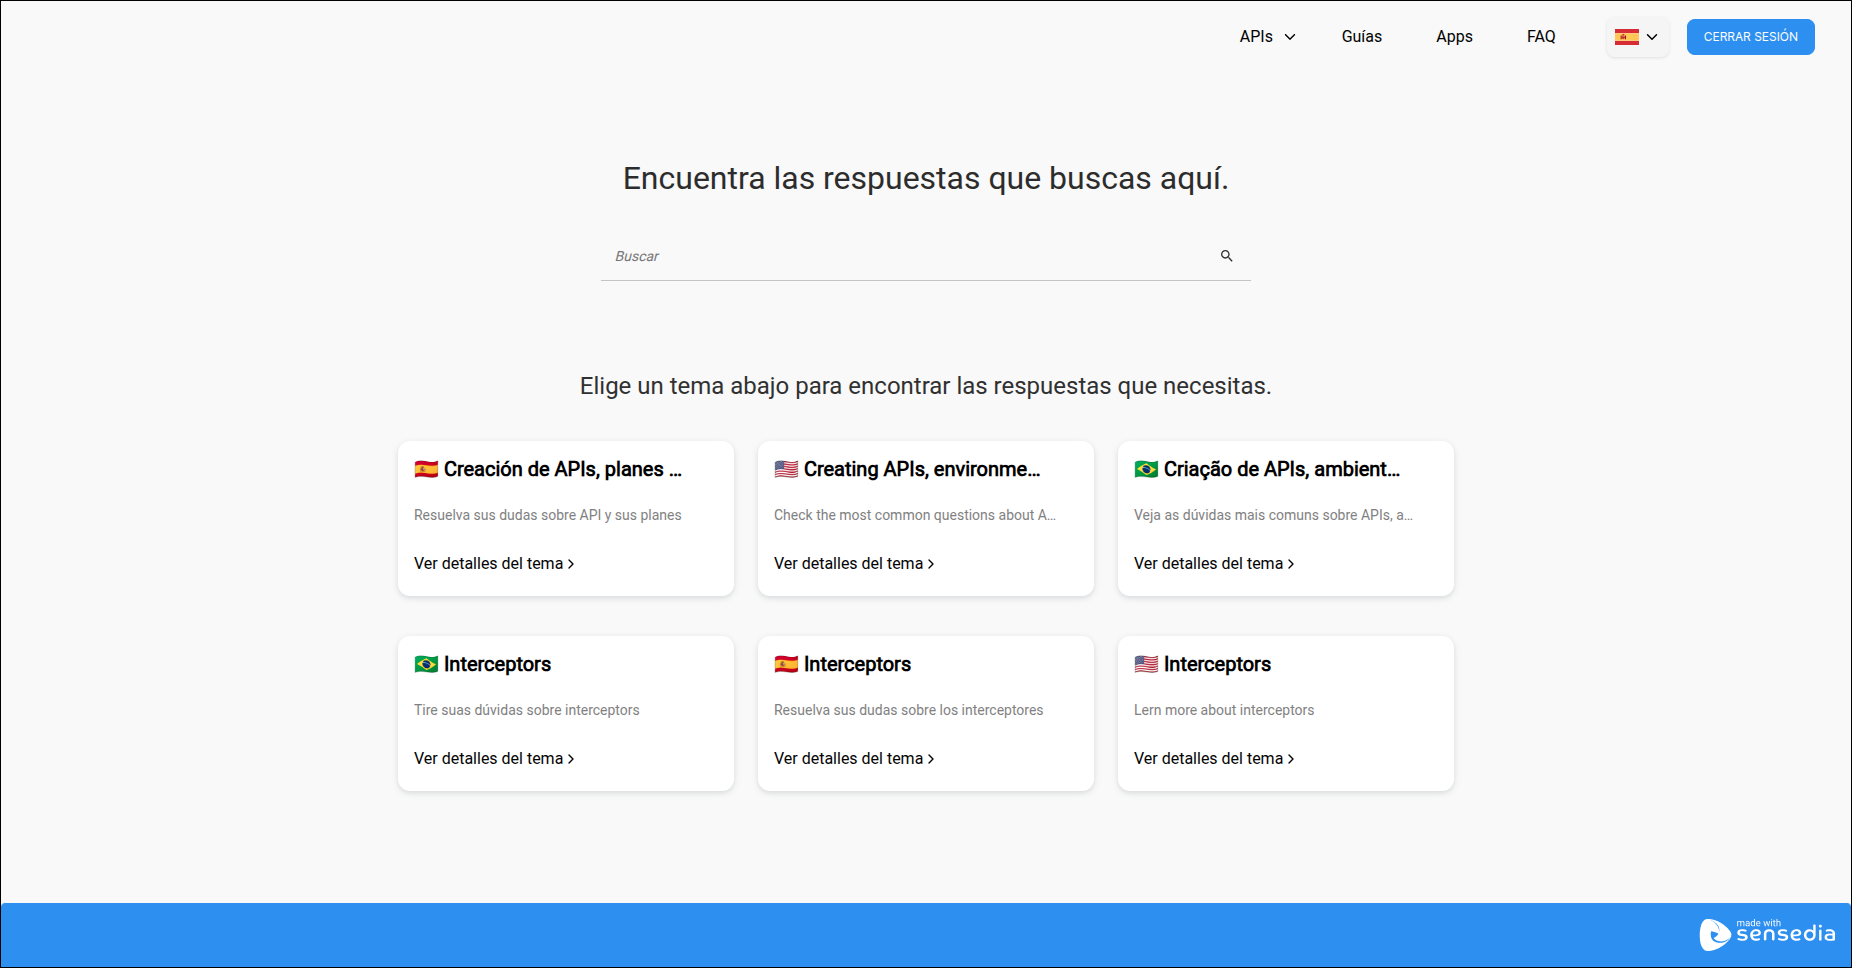
Task: Click text 'Lern more about interceptors'
Action: tap(1224, 710)
